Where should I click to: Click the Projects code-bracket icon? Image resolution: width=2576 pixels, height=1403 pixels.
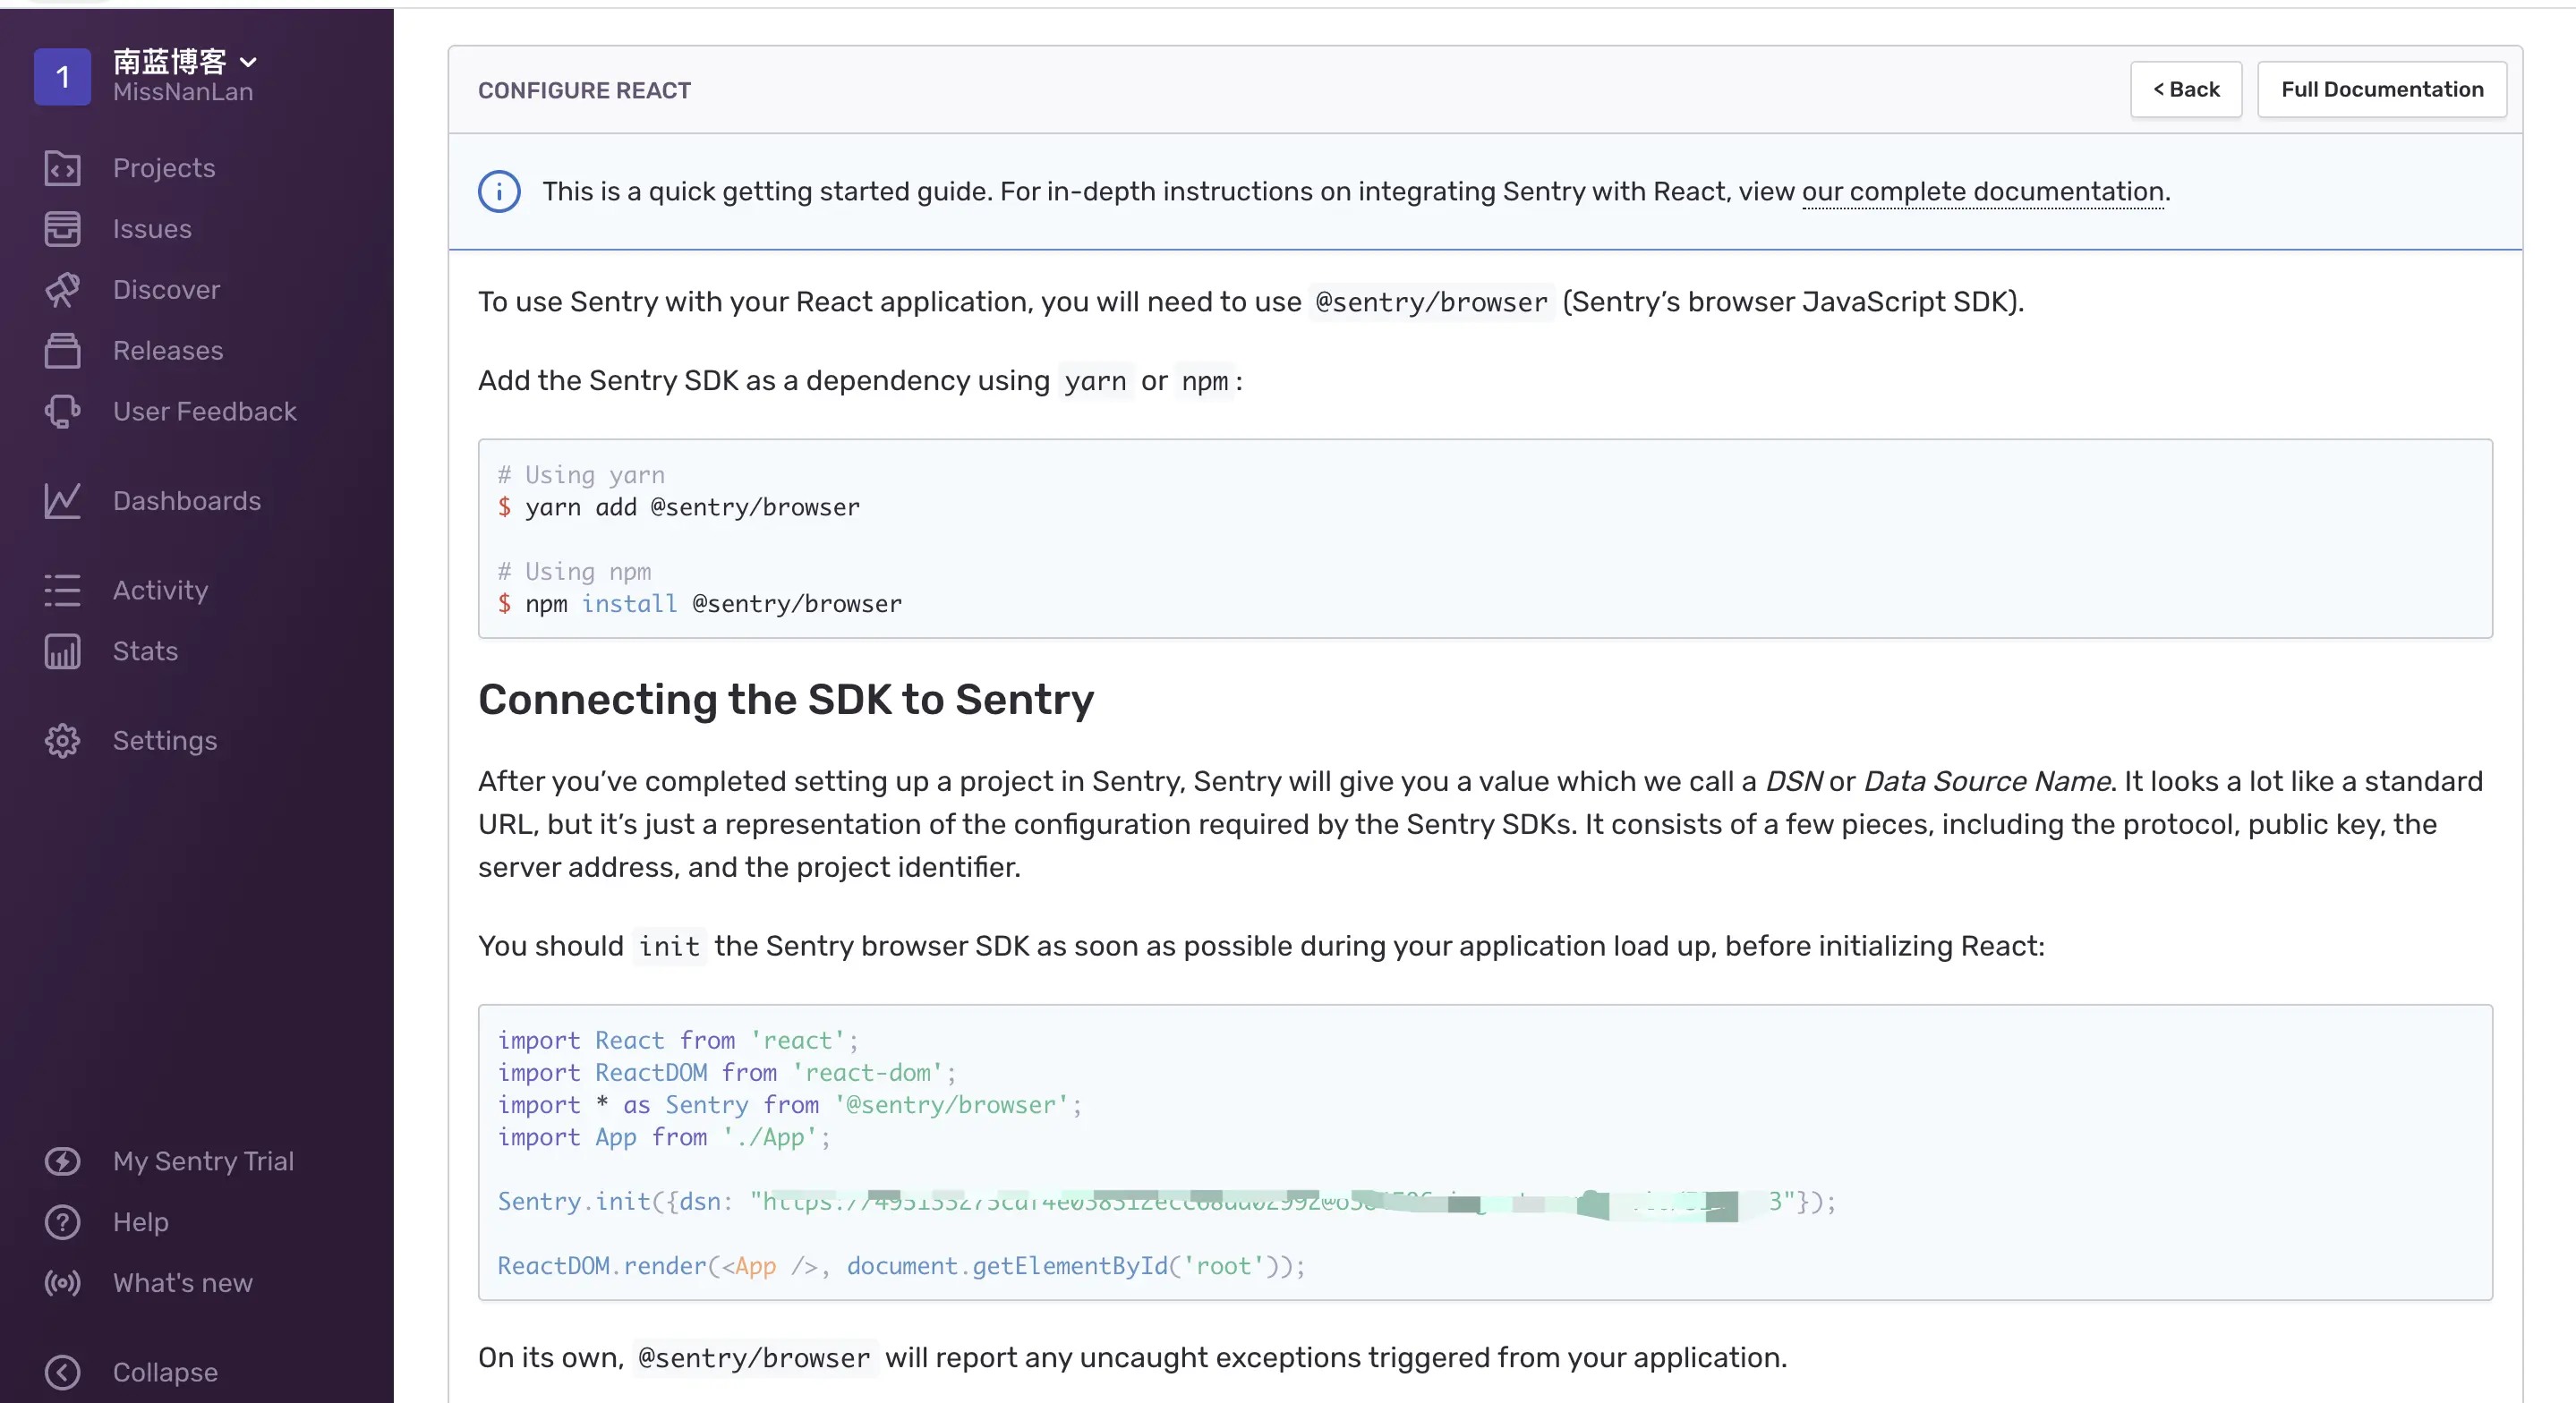(62, 168)
